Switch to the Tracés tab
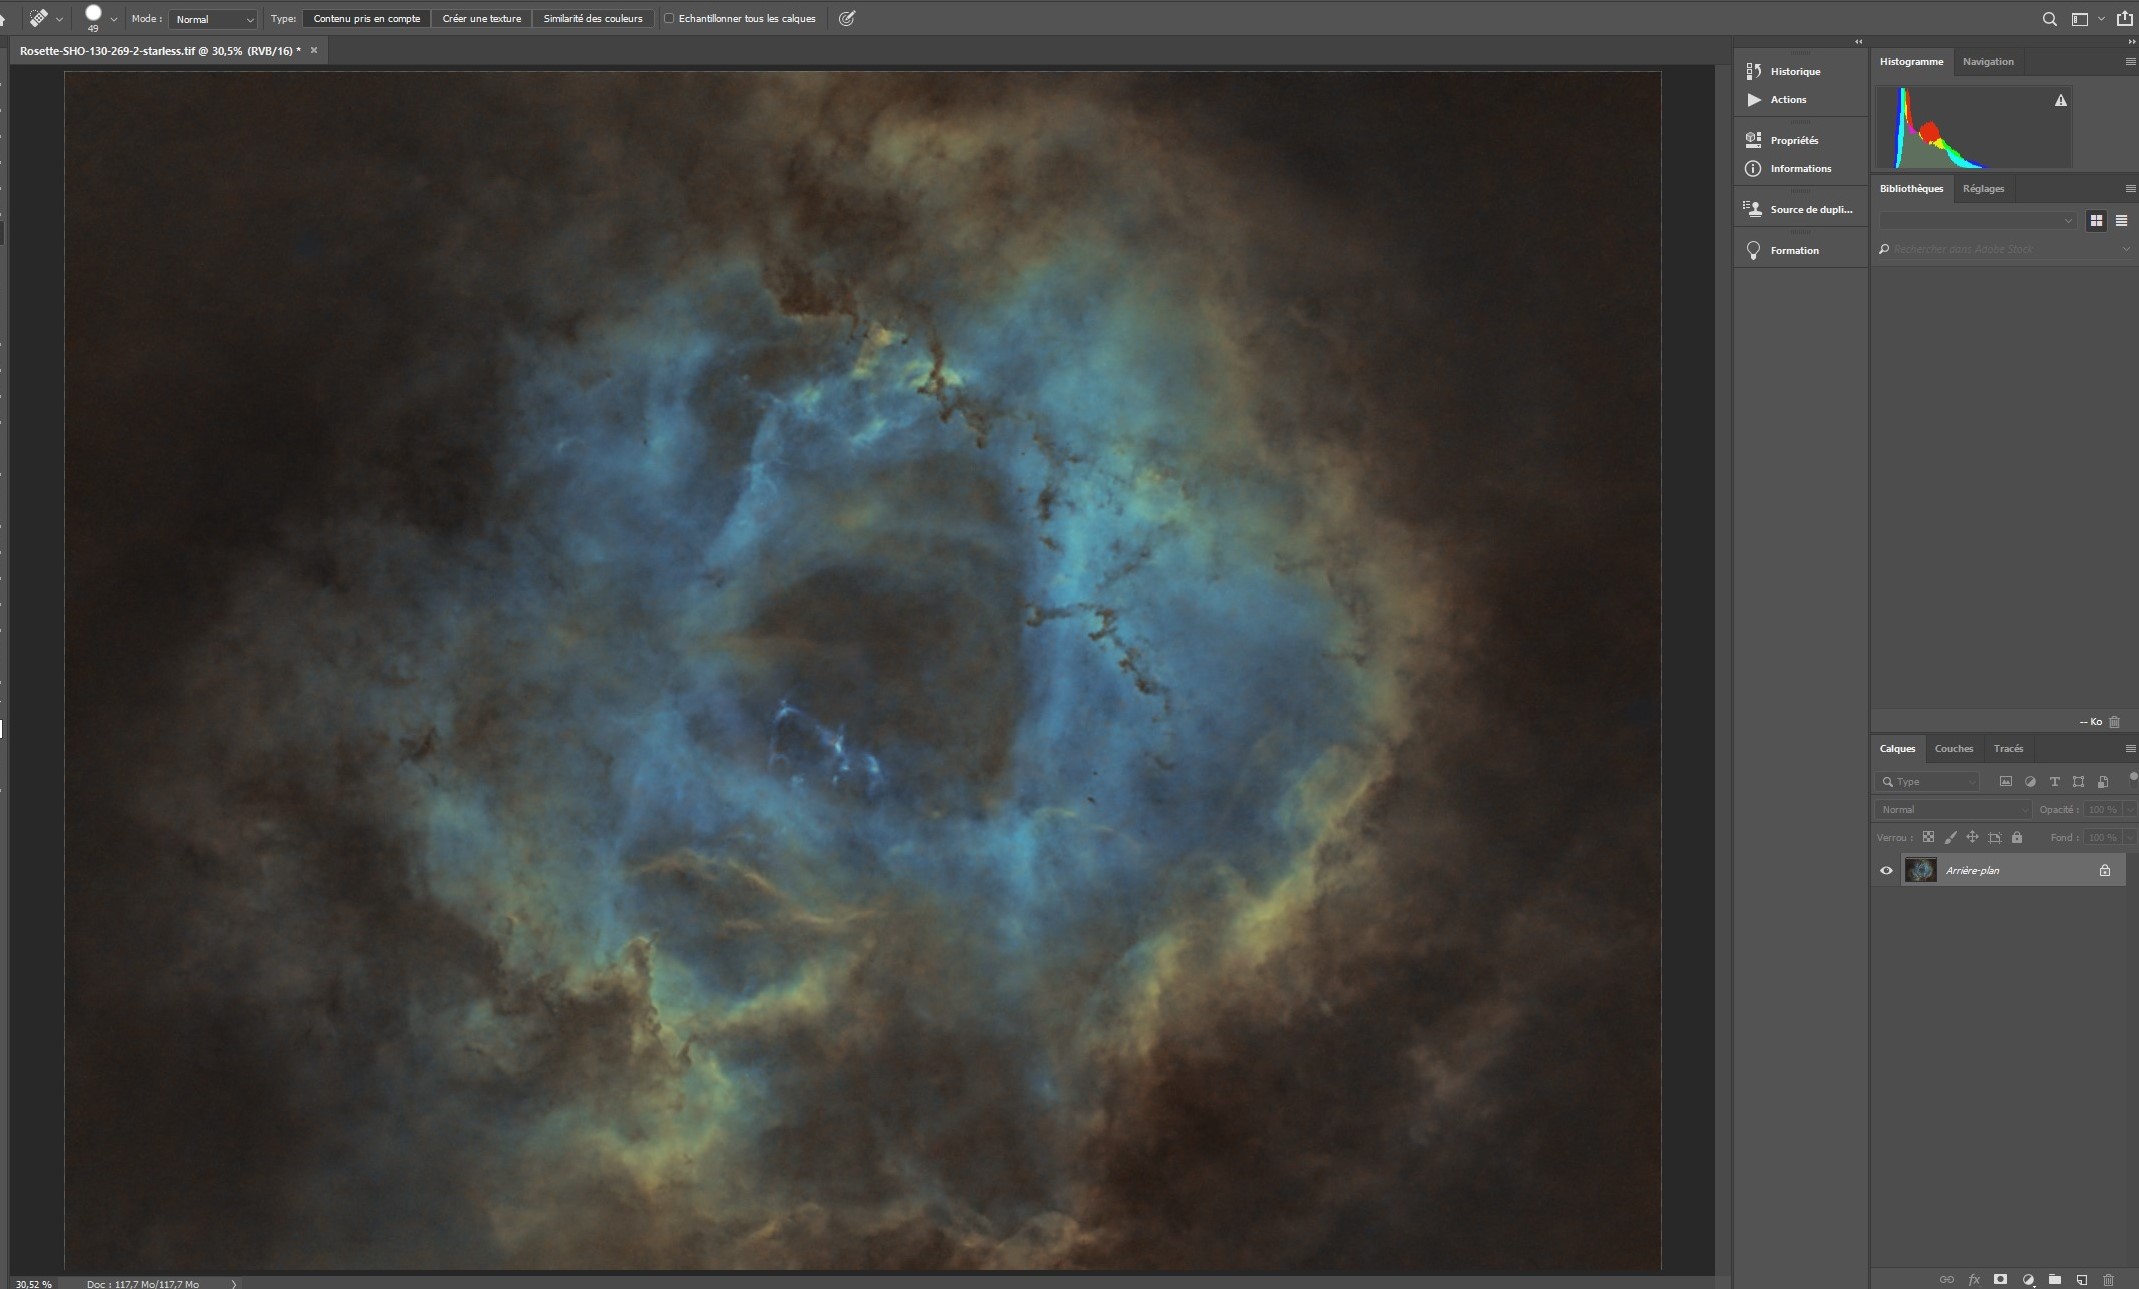The height and width of the screenshot is (1289, 2139). (2008, 748)
